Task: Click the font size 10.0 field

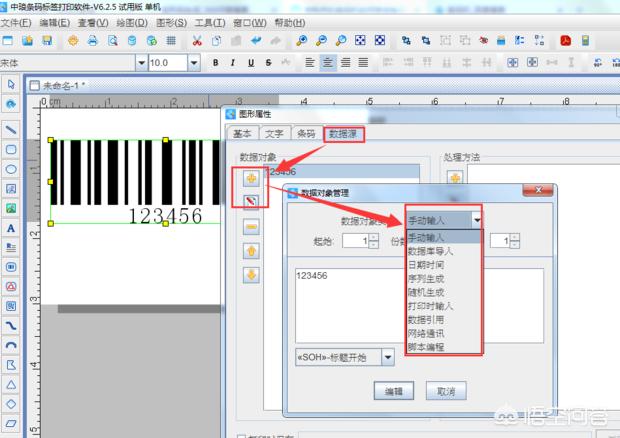Action: [x=168, y=63]
